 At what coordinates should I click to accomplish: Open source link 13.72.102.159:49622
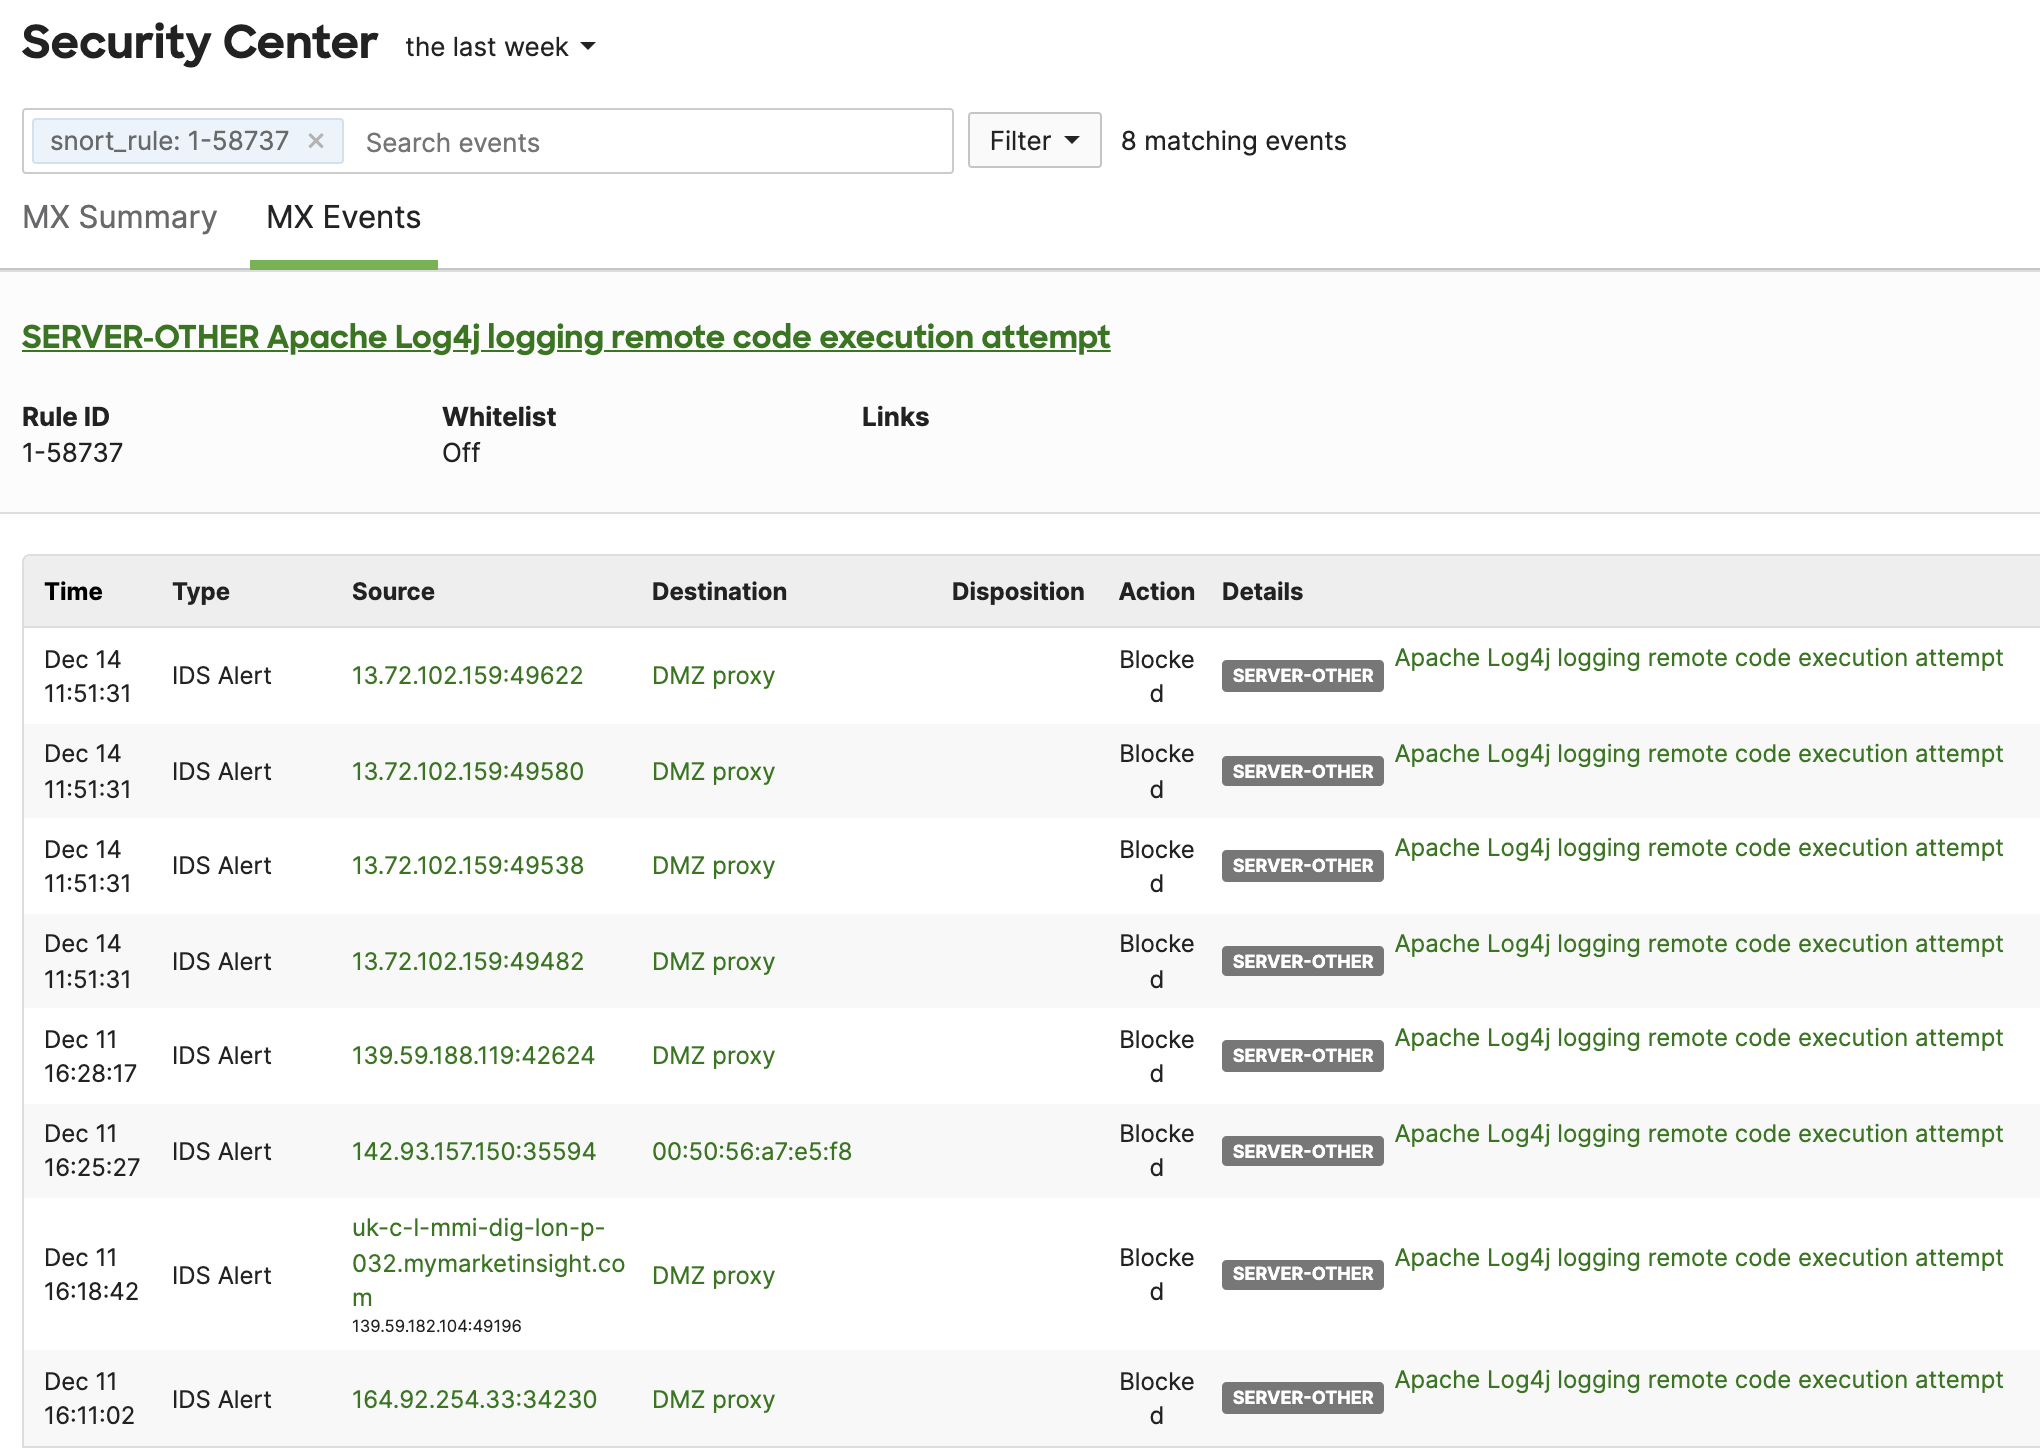point(467,675)
